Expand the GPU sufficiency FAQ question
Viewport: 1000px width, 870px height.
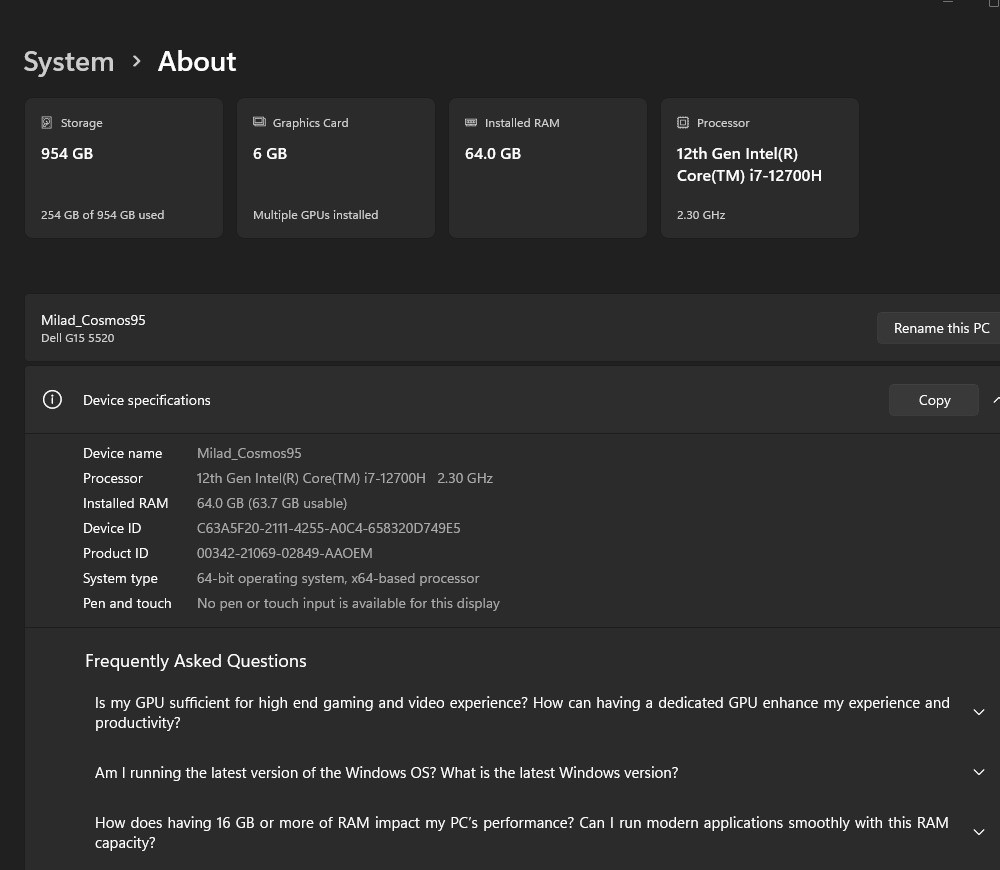pos(979,712)
